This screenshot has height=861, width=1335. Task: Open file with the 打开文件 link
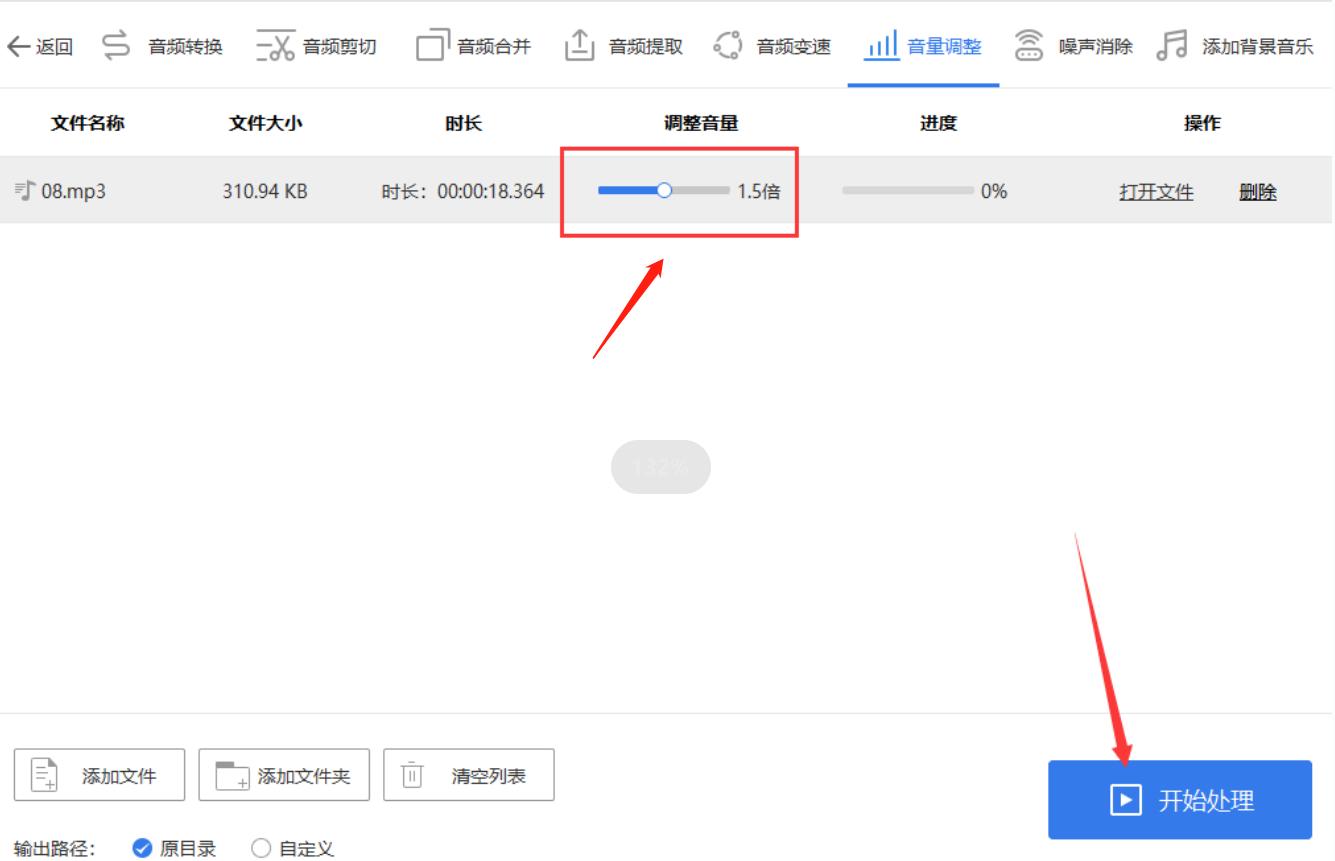(1156, 191)
